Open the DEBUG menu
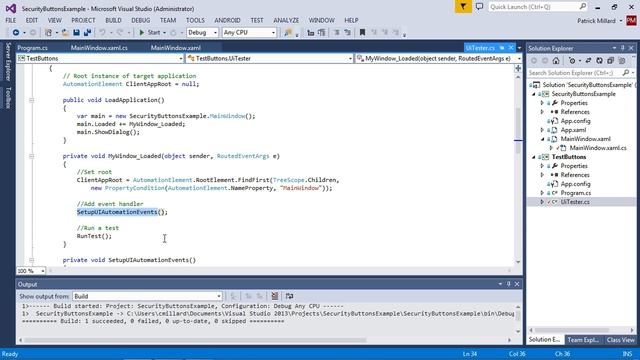Screen dimensions: 640x360 (140, 20)
